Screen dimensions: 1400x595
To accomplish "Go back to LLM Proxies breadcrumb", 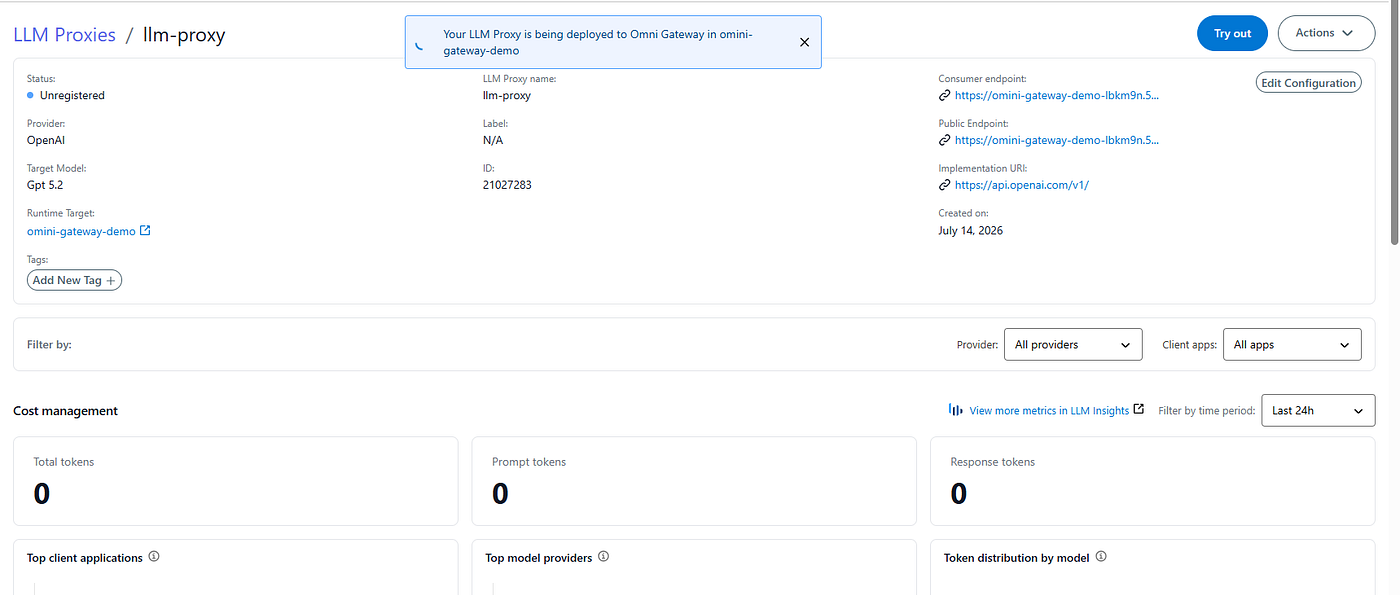I will [64, 35].
